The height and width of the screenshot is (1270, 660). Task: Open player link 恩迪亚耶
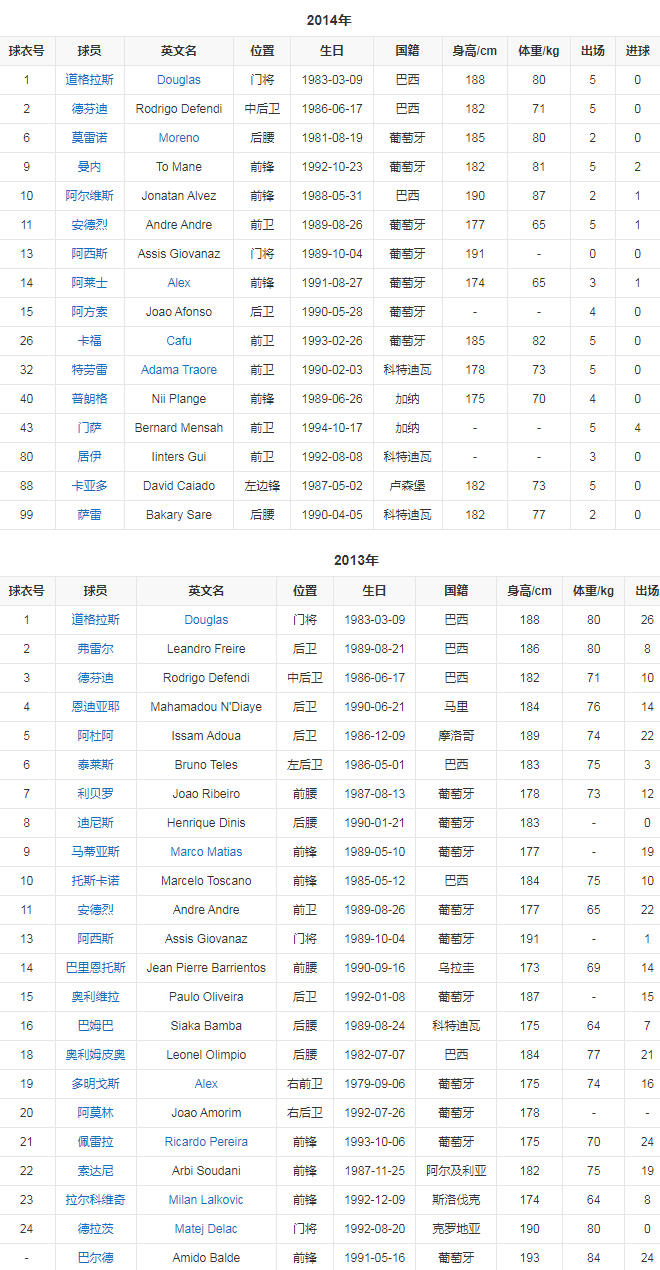(x=96, y=707)
